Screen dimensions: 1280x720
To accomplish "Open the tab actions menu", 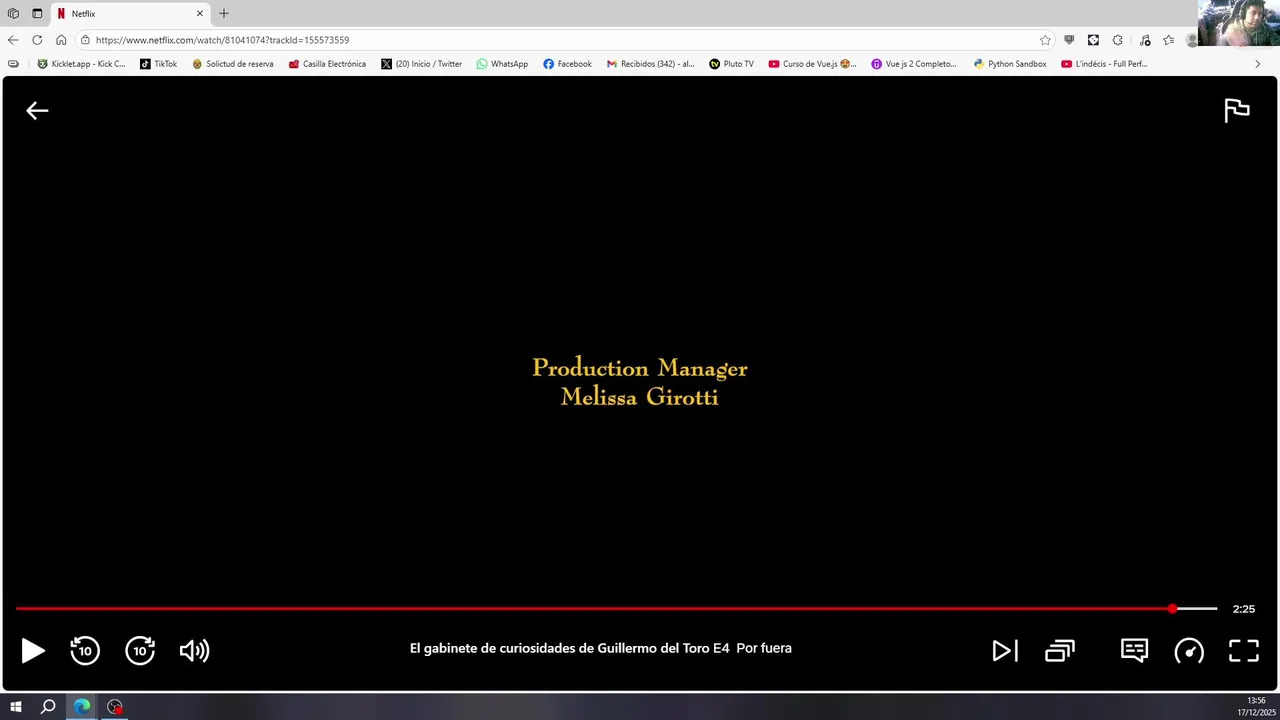I will pos(37,14).
